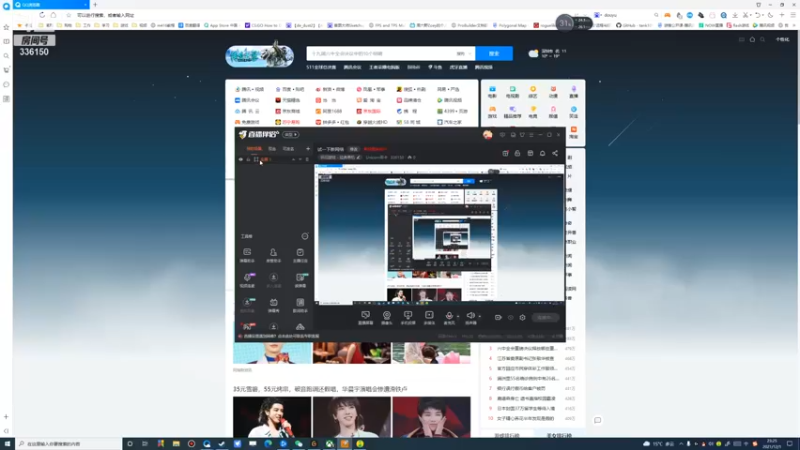Image resolution: width=800 pixels, height=450 pixels.
Task: Open the 电视剧 category shortcut
Action: 512,92
